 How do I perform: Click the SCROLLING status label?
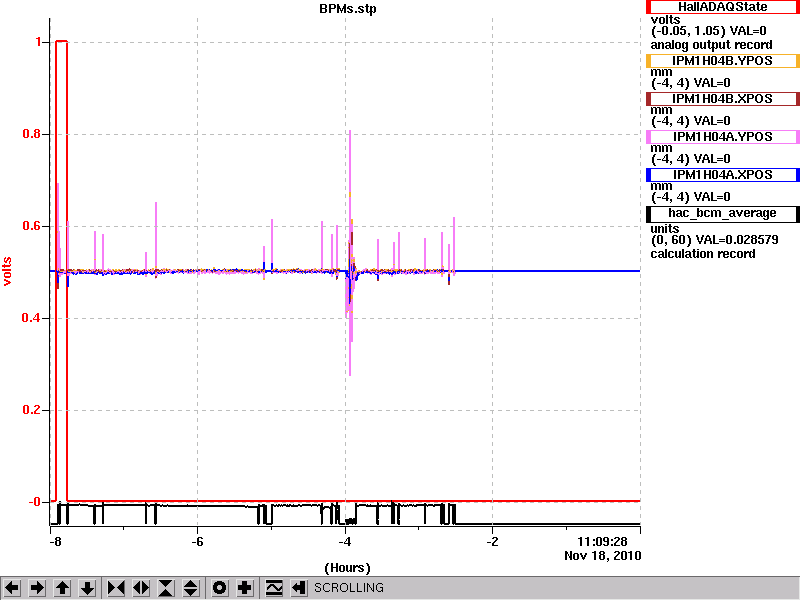(x=349, y=588)
